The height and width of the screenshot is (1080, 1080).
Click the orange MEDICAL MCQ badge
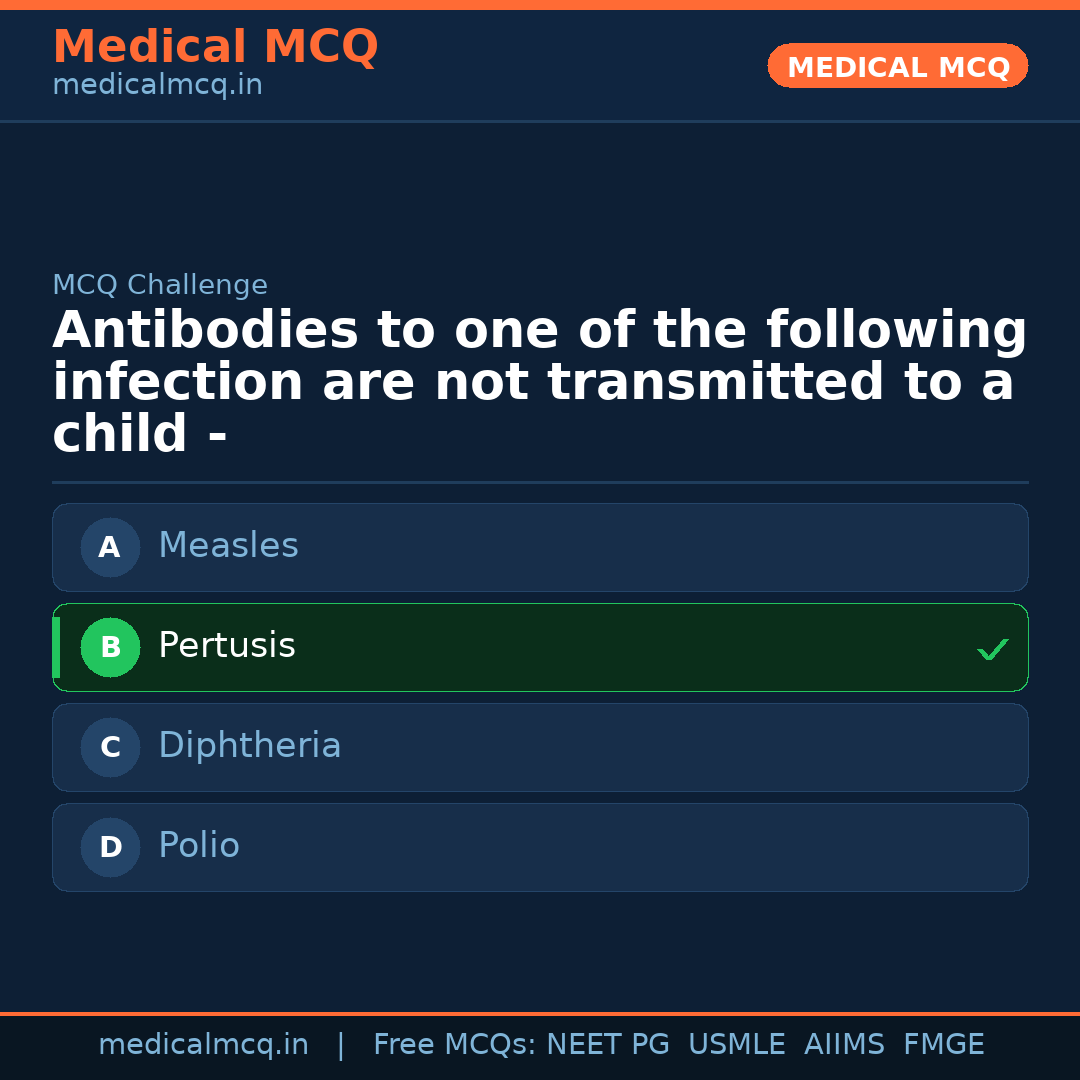[x=897, y=67]
